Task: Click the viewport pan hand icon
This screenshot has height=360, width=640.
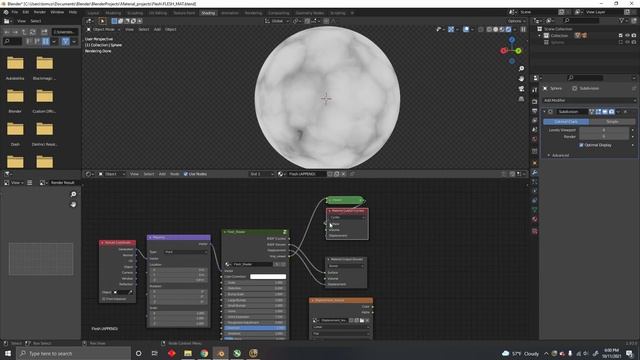Action: pos(521,78)
